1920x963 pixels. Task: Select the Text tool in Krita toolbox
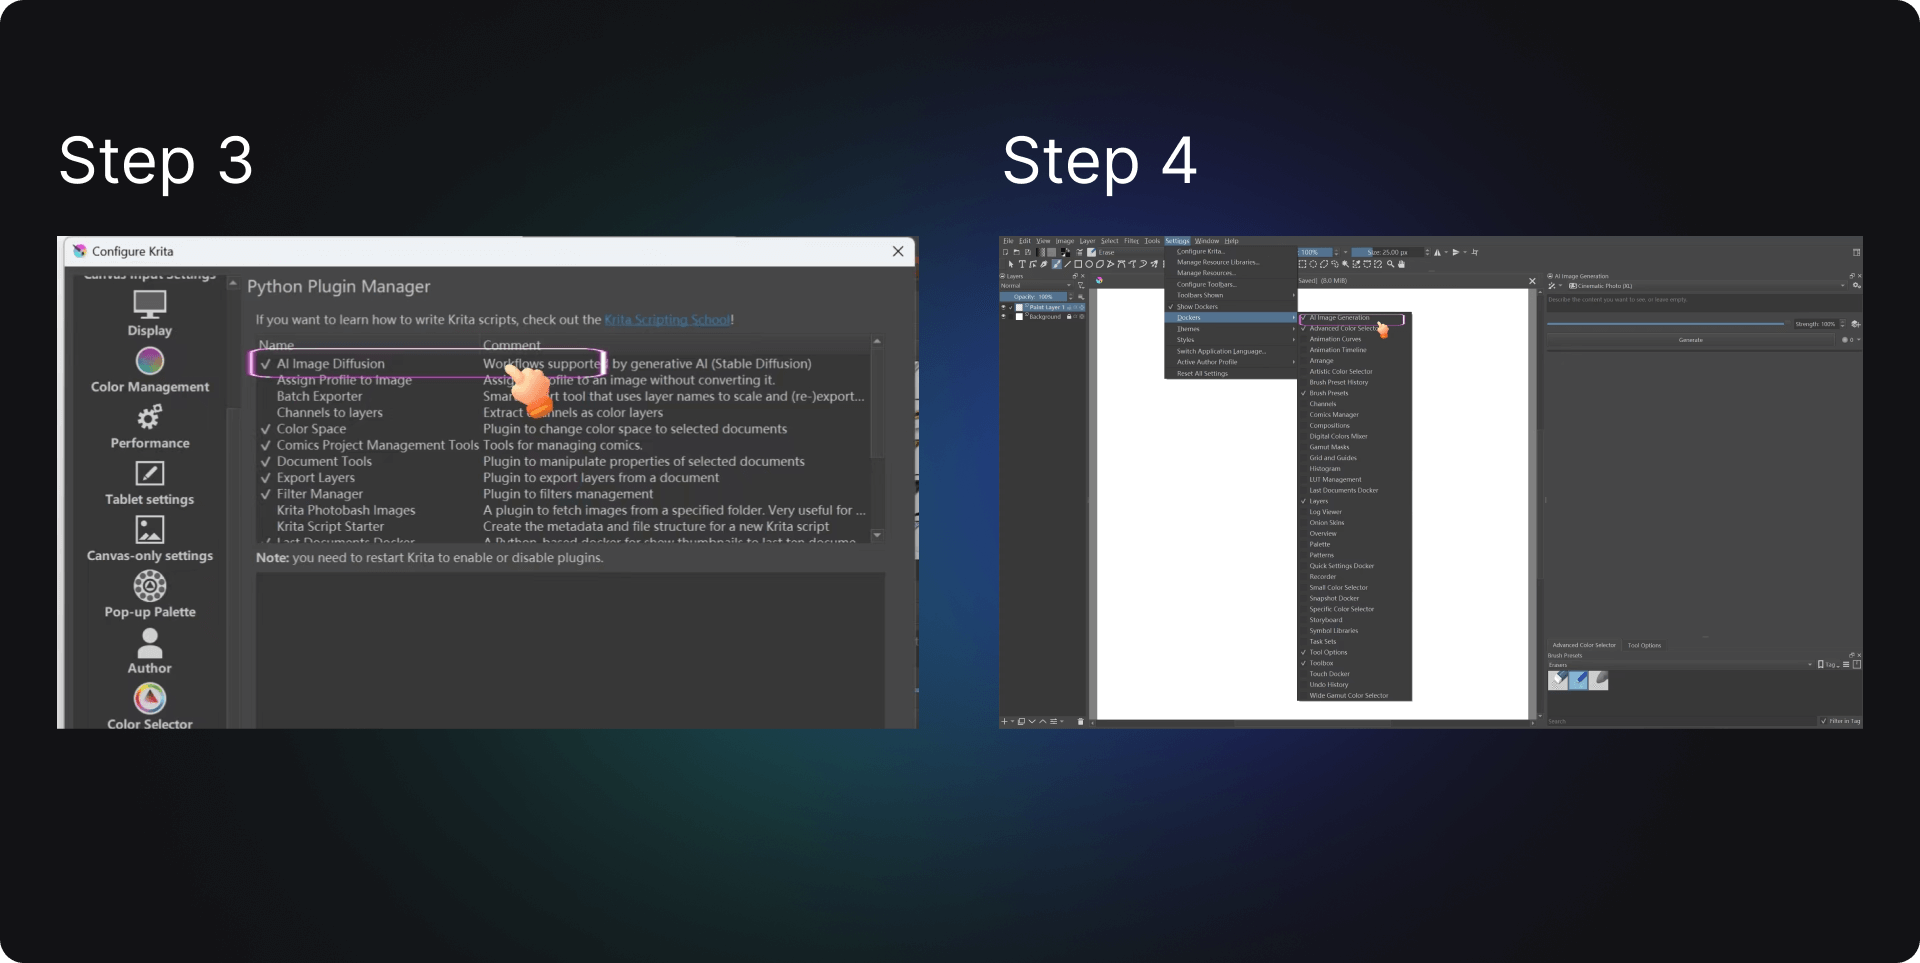pos(1022,264)
